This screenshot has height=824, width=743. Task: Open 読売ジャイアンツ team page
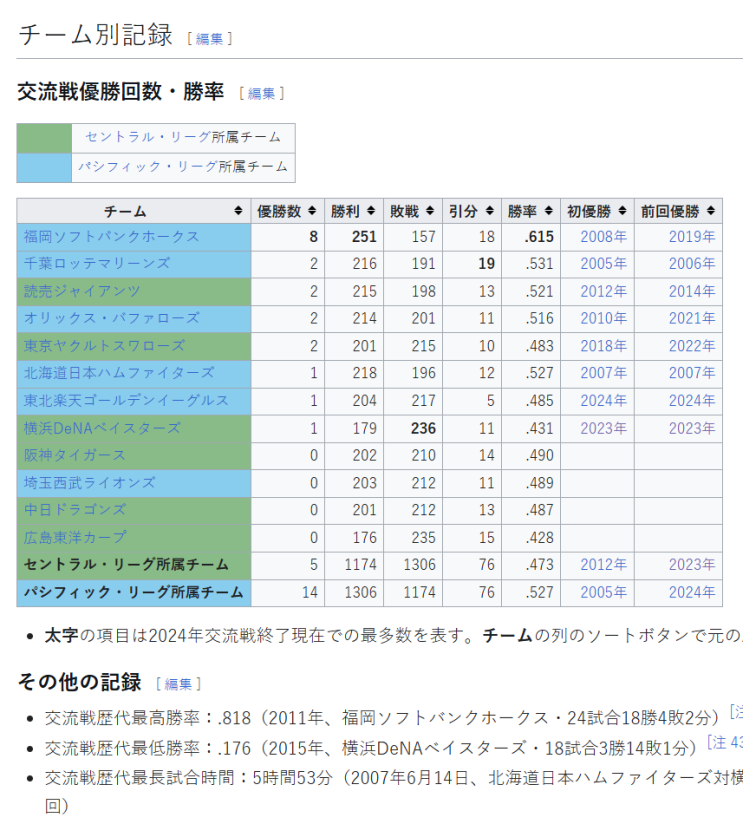click(x=82, y=291)
